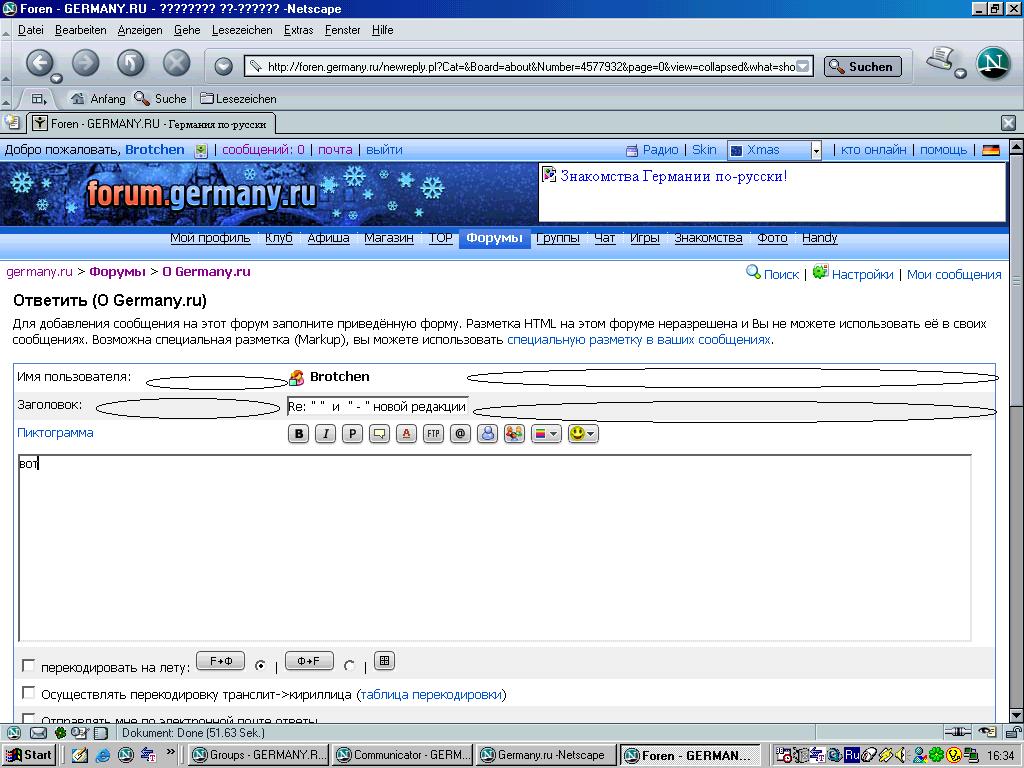Screen dimensions: 1024x768
Task: Click the 'выйти' logout link
Action: (x=384, y=150)
